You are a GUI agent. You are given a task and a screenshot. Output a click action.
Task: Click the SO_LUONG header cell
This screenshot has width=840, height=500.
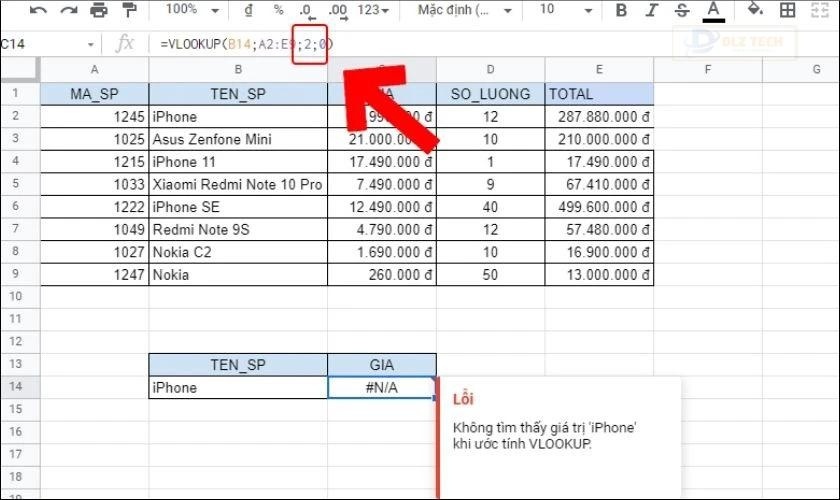490,94
